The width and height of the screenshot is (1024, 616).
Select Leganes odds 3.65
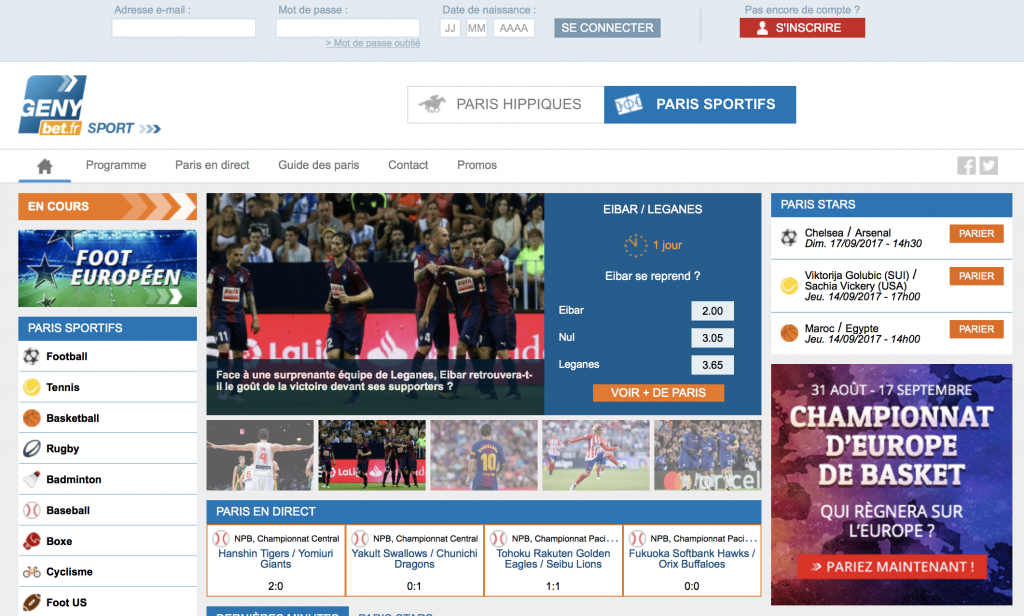coord(712,365)
